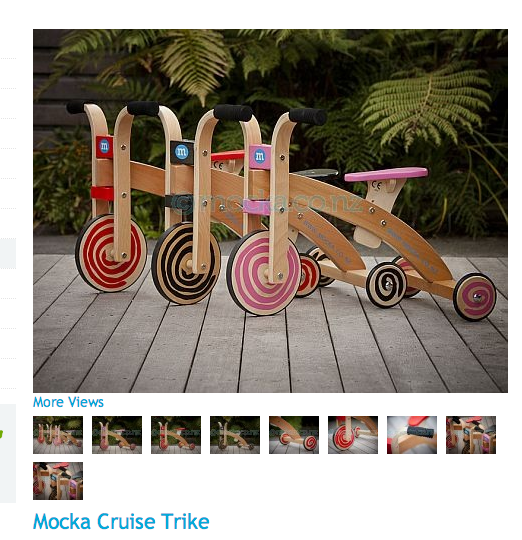522x540 pixels.
Task: Select the single pink trike thumbnail
Action: [x=117, y=435]
